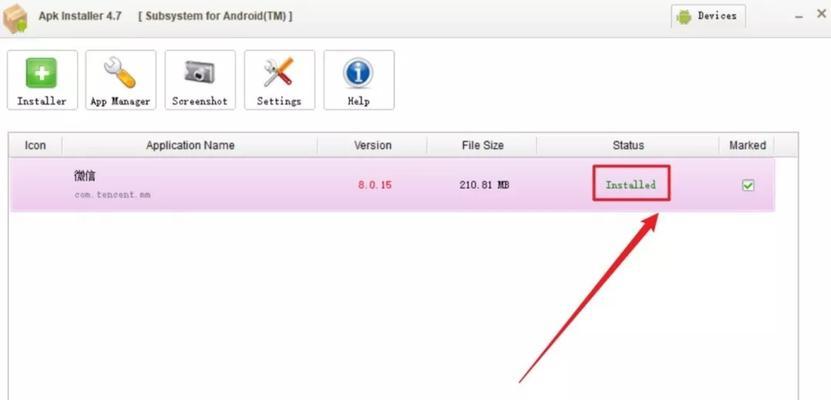Click the Installed status text
Viewport: 831px width, 400px height.
pos(631,185)
